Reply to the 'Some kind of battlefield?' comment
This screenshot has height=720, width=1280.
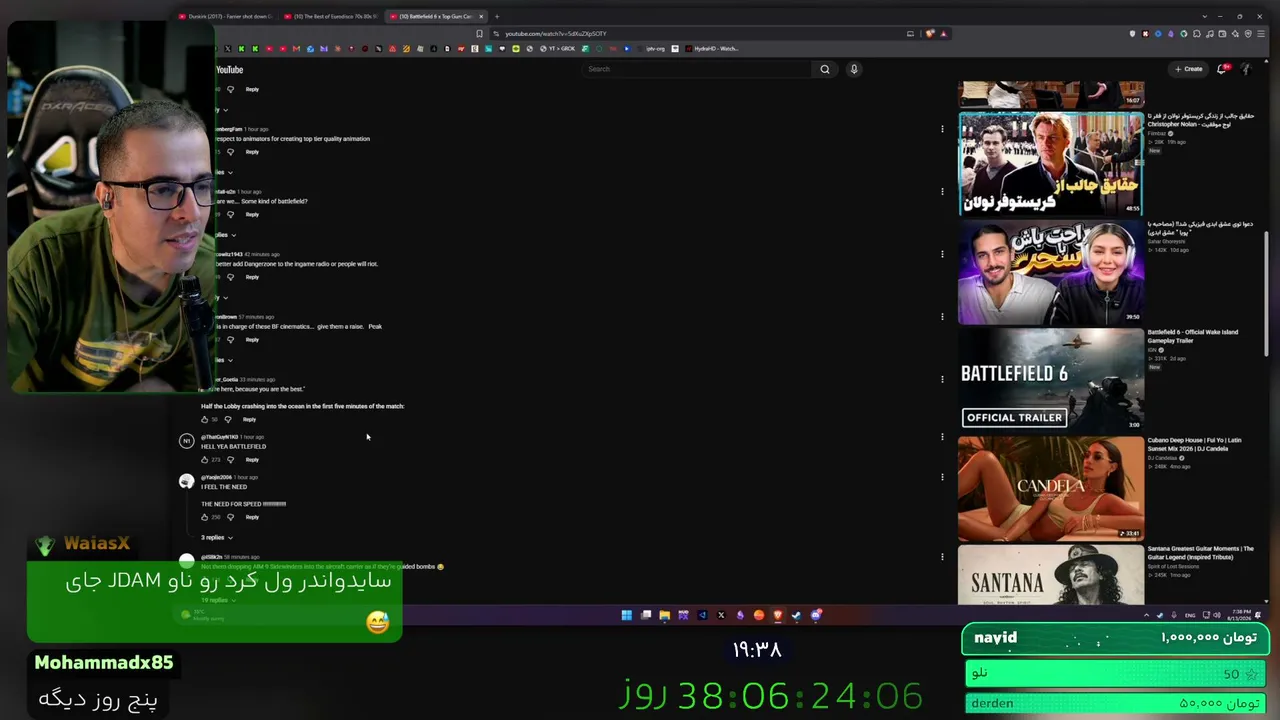point(252,214)
